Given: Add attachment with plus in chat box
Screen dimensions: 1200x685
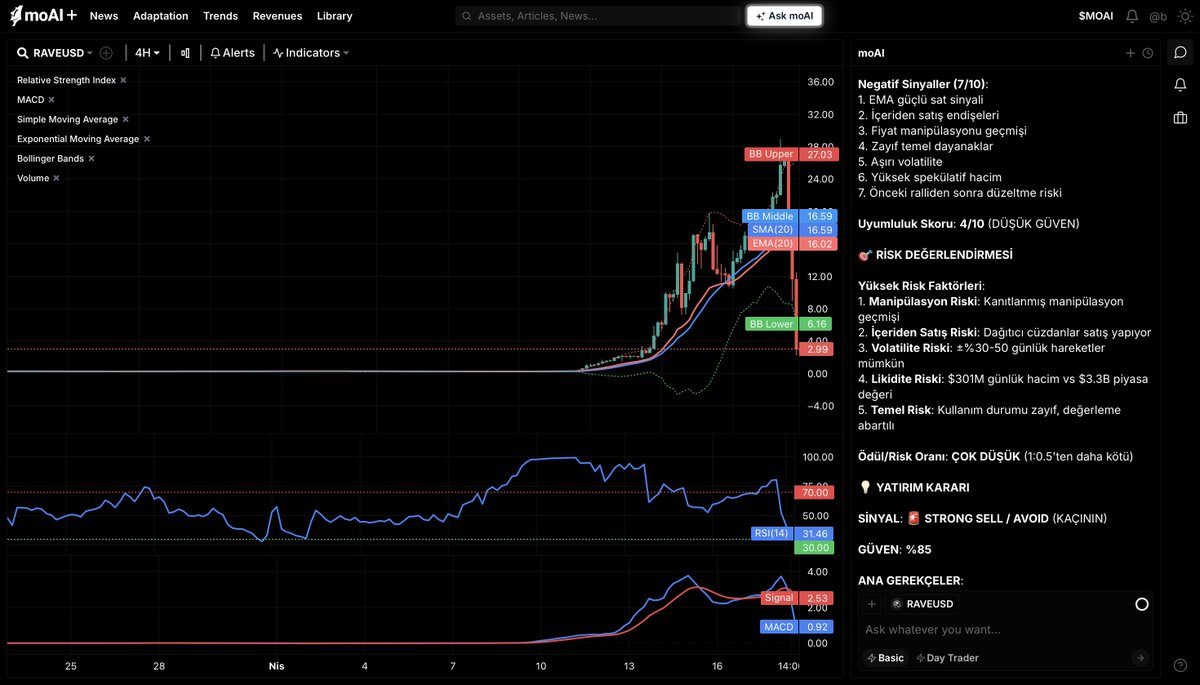Looking at the screenshot, I should point(872,604).
